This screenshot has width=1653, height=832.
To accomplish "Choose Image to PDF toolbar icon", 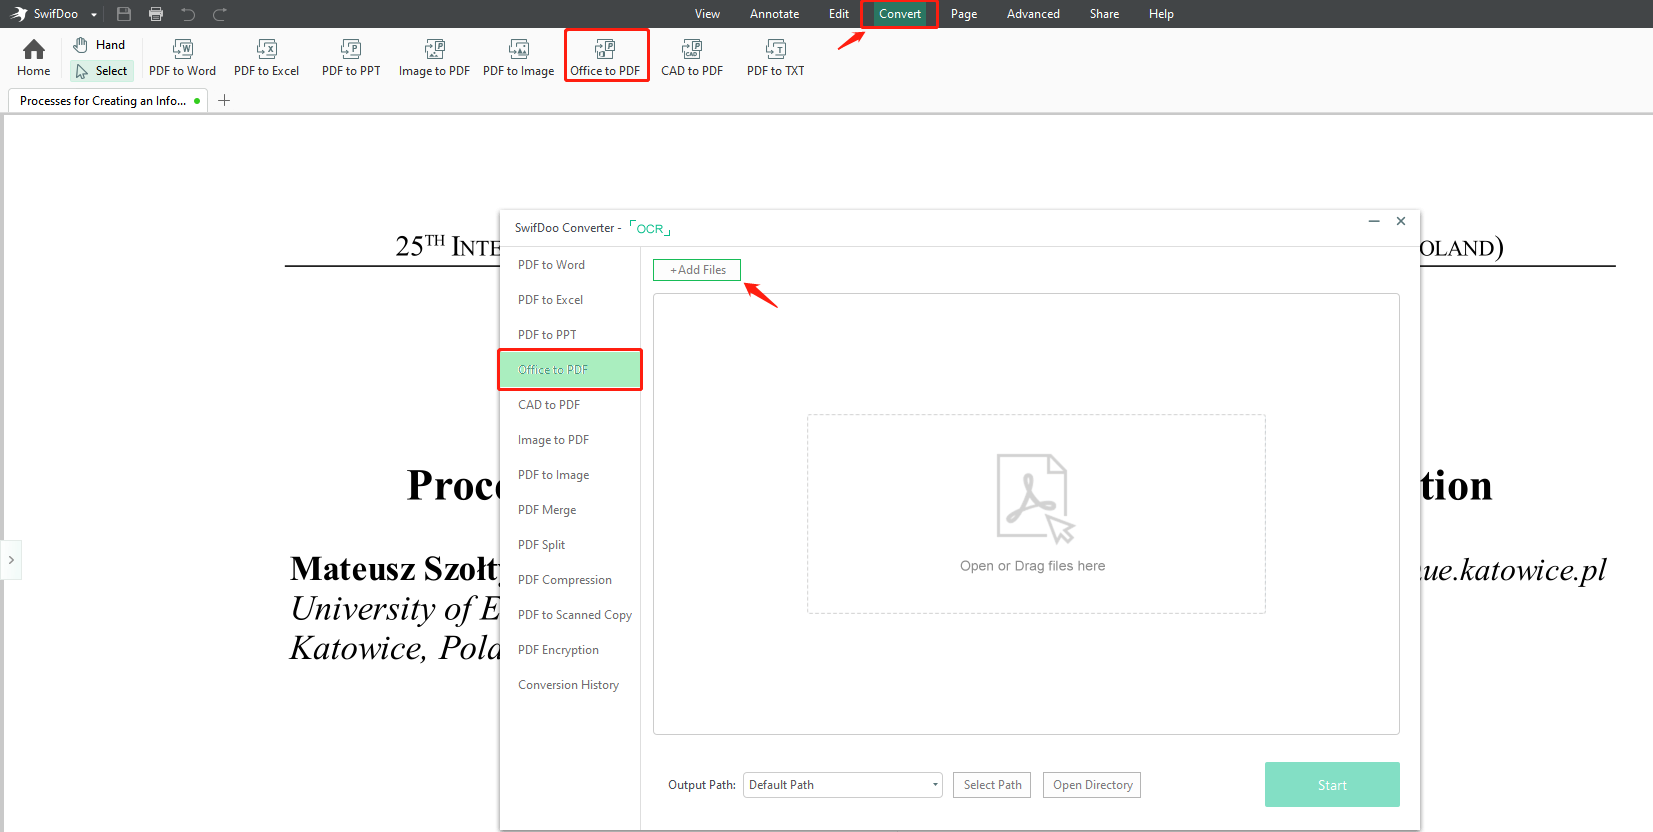I will click(434, 57).
